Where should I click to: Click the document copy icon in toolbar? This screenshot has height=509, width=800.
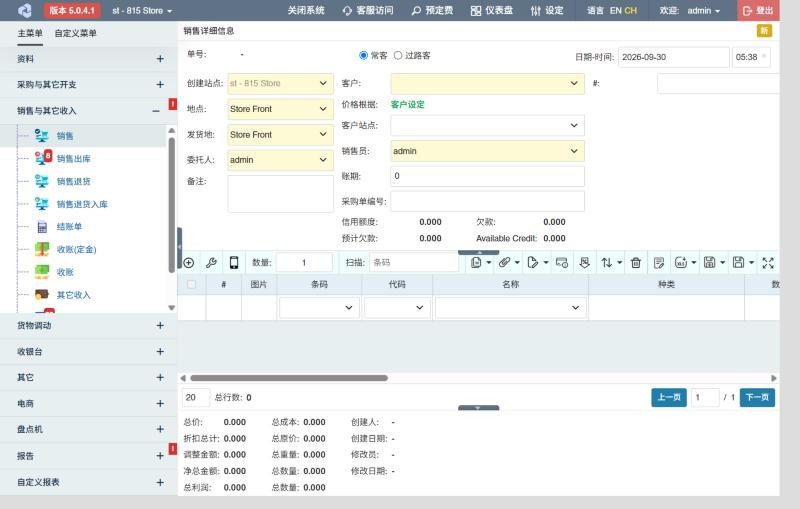click(476, 263)
